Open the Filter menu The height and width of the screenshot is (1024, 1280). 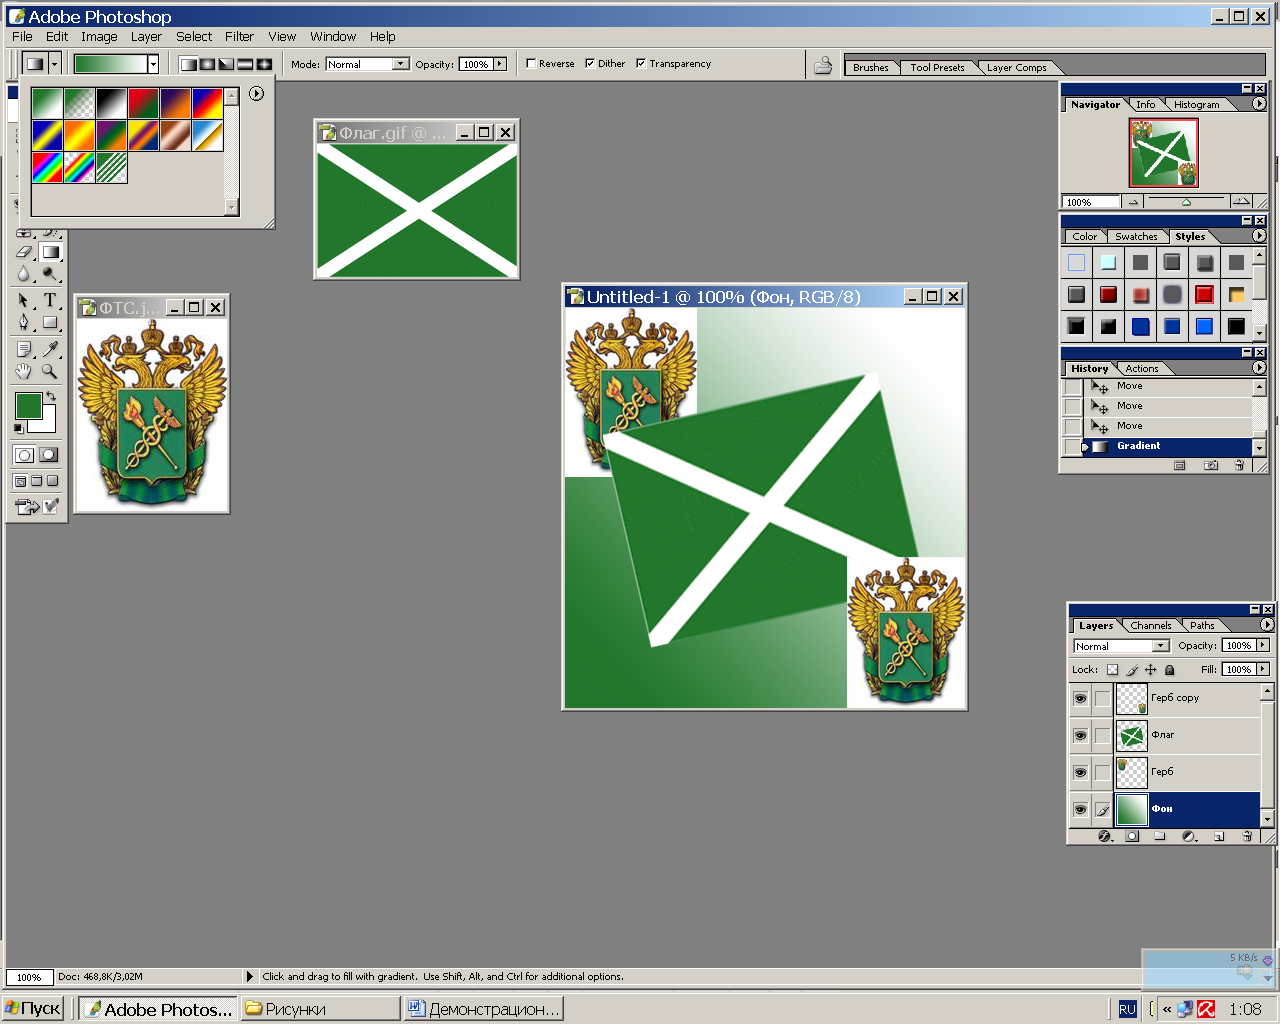(239, 36)
